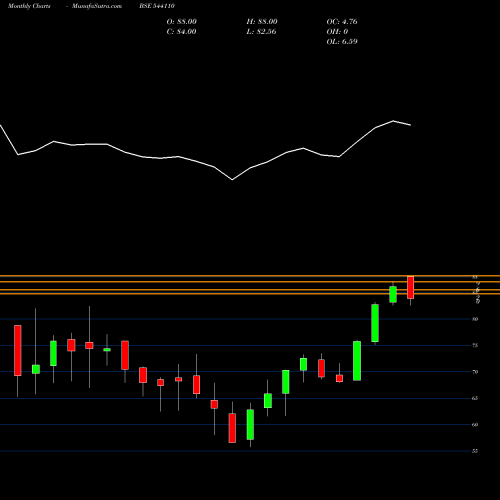Click the 55 price axis label
Screen dimensions: 500x500
coord(475,451)
